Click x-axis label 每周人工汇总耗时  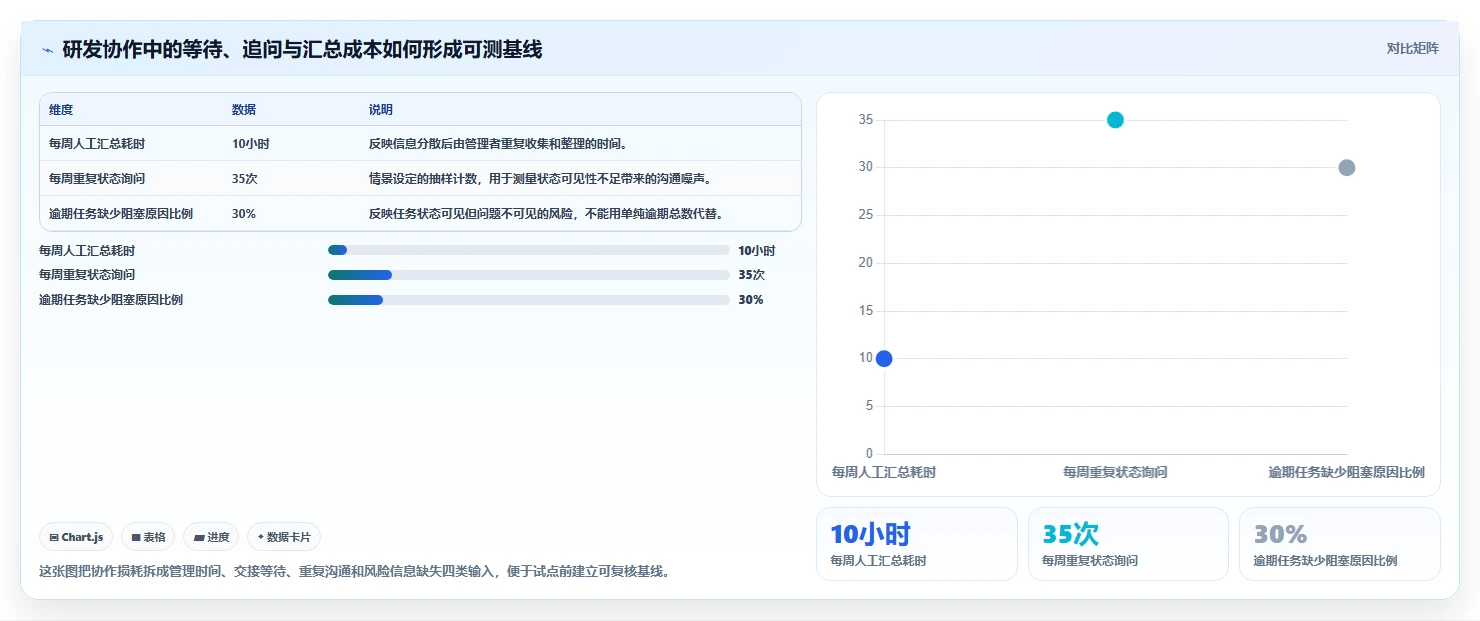(x=884, y=472)
